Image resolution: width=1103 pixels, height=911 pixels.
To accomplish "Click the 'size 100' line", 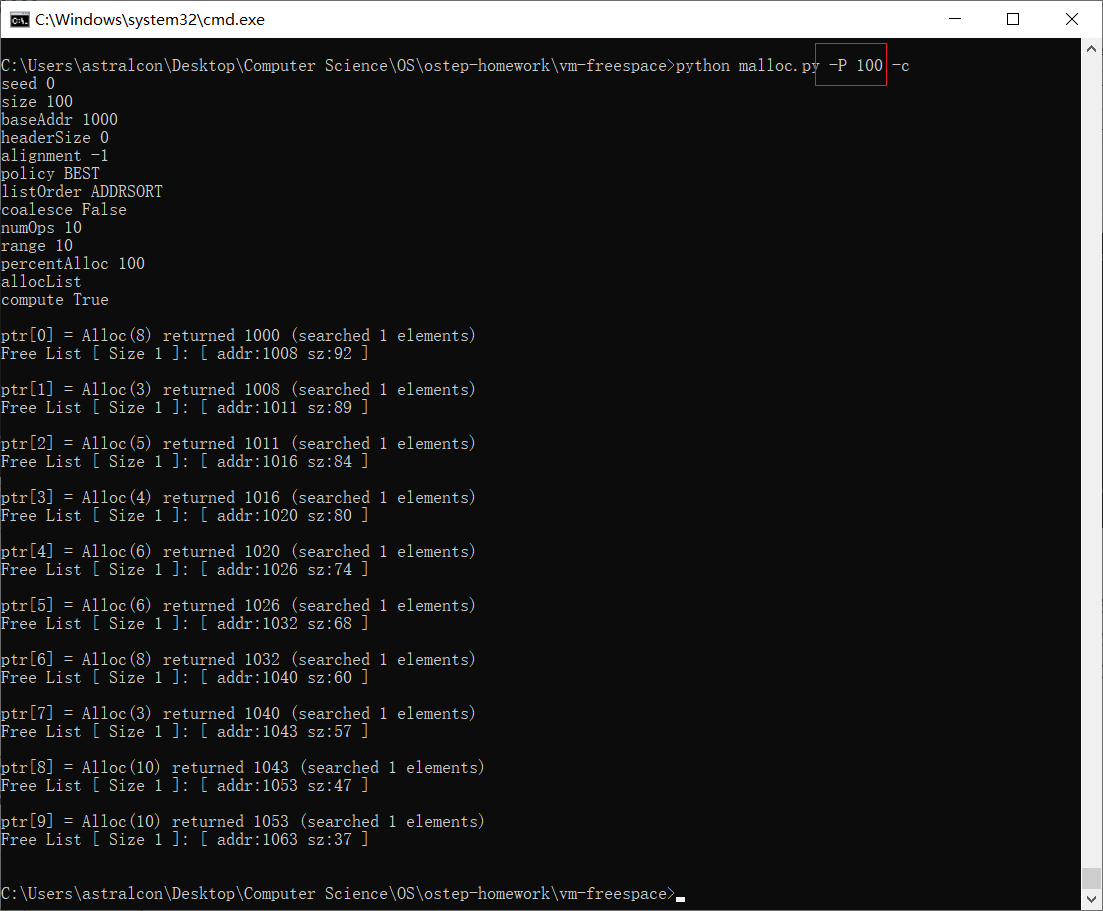I will pos(37,102).
